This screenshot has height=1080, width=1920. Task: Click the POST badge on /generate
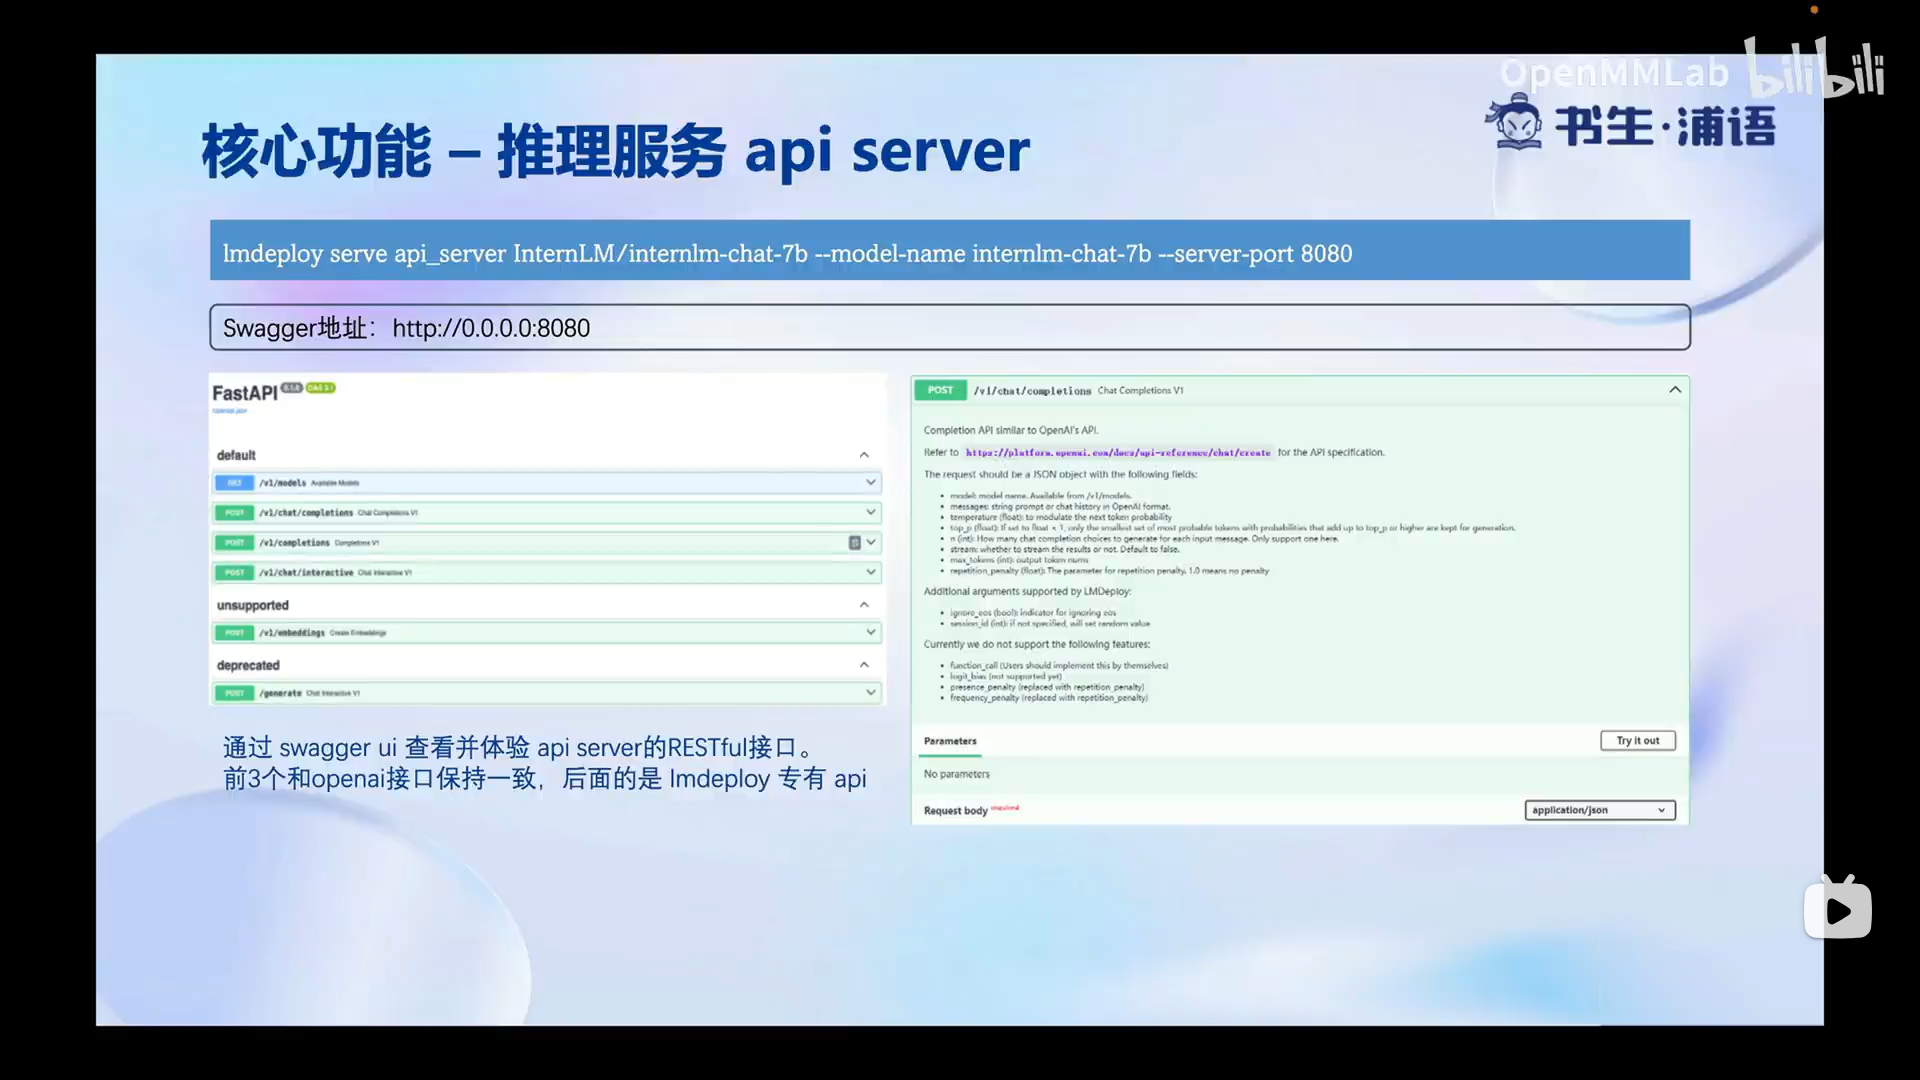[x=234, y=693]
